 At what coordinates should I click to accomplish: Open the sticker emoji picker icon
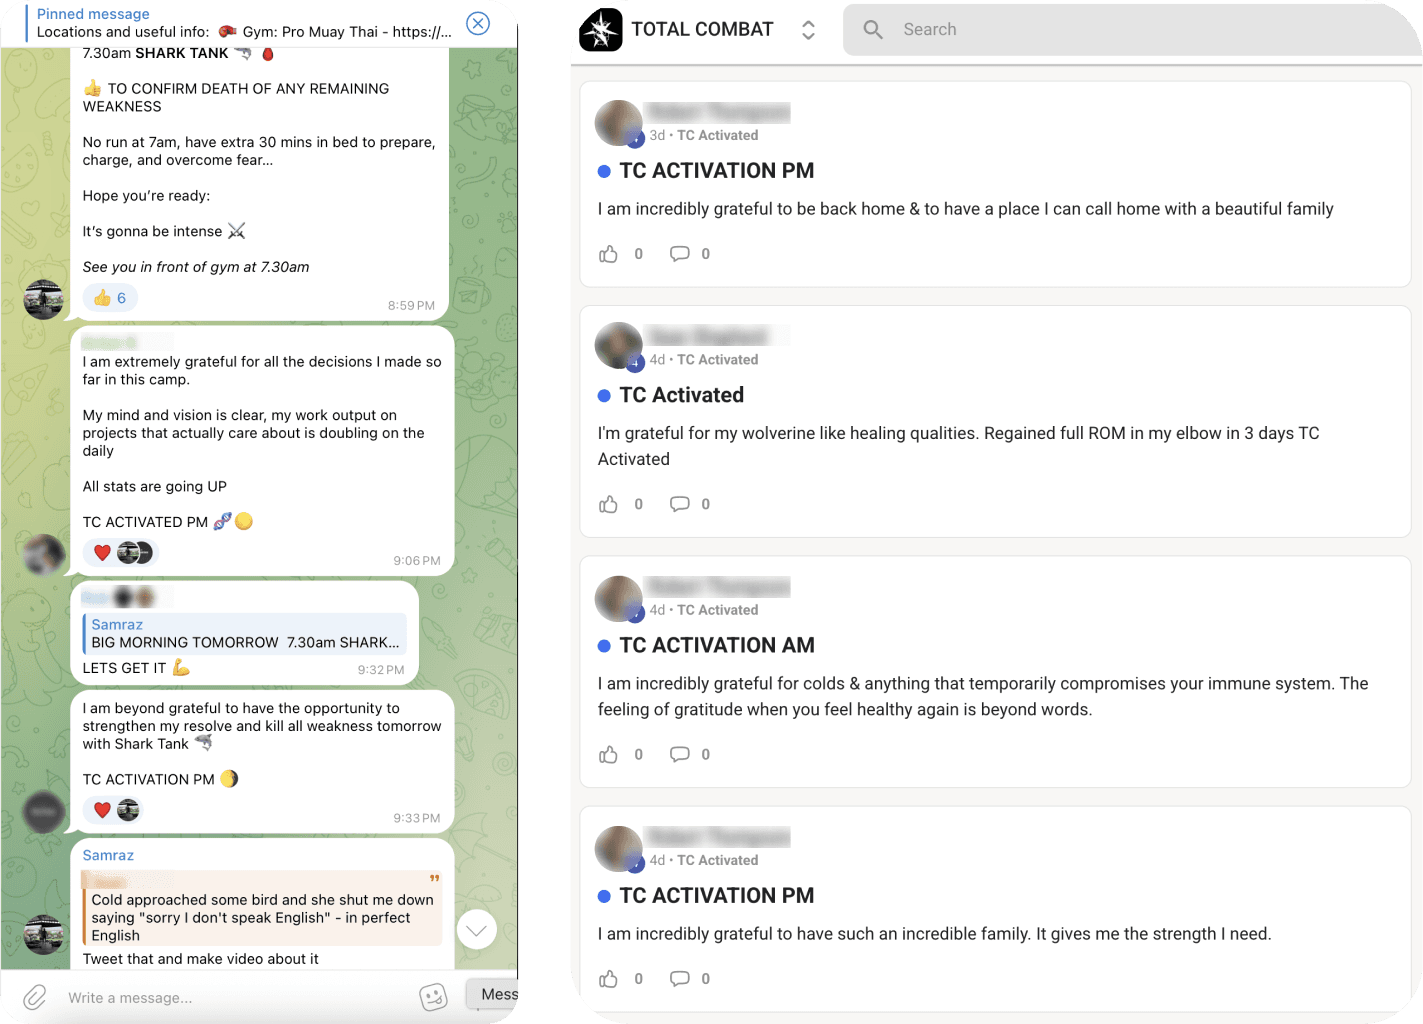click(433, 997)
